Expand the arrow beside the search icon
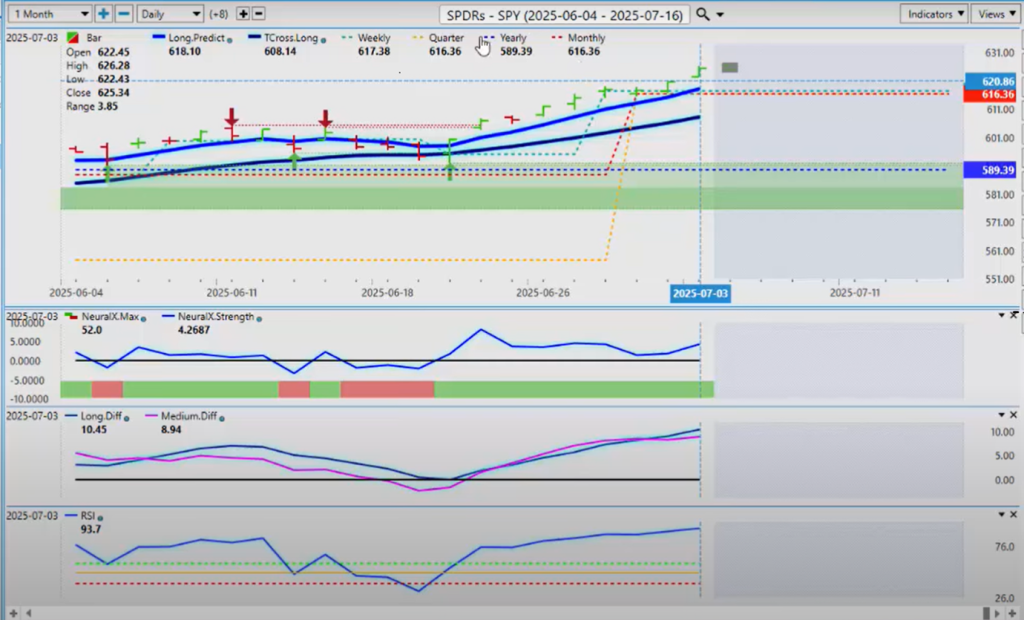 point(720,15)
